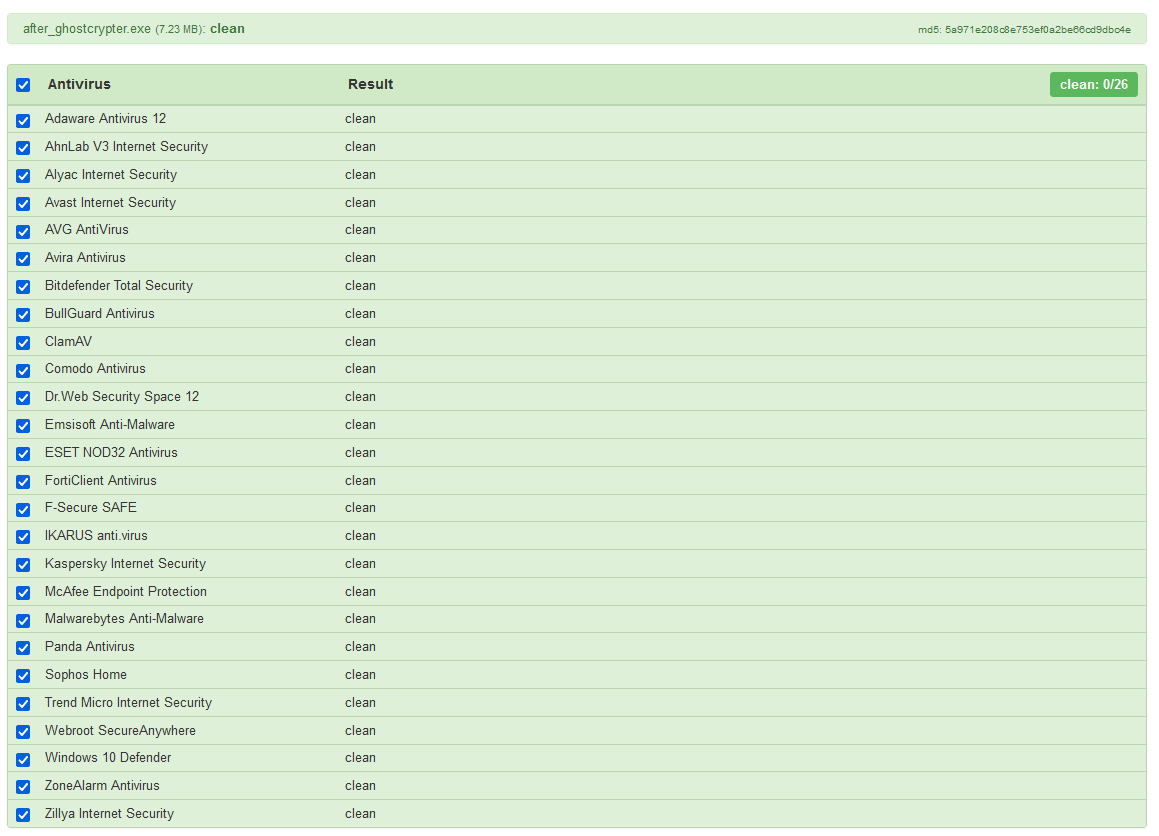This screenshot has width=1159, height=836.
Task: Uncheck the Adaware Antivirus 12 checkbox
Action: (x=23, y=120)
